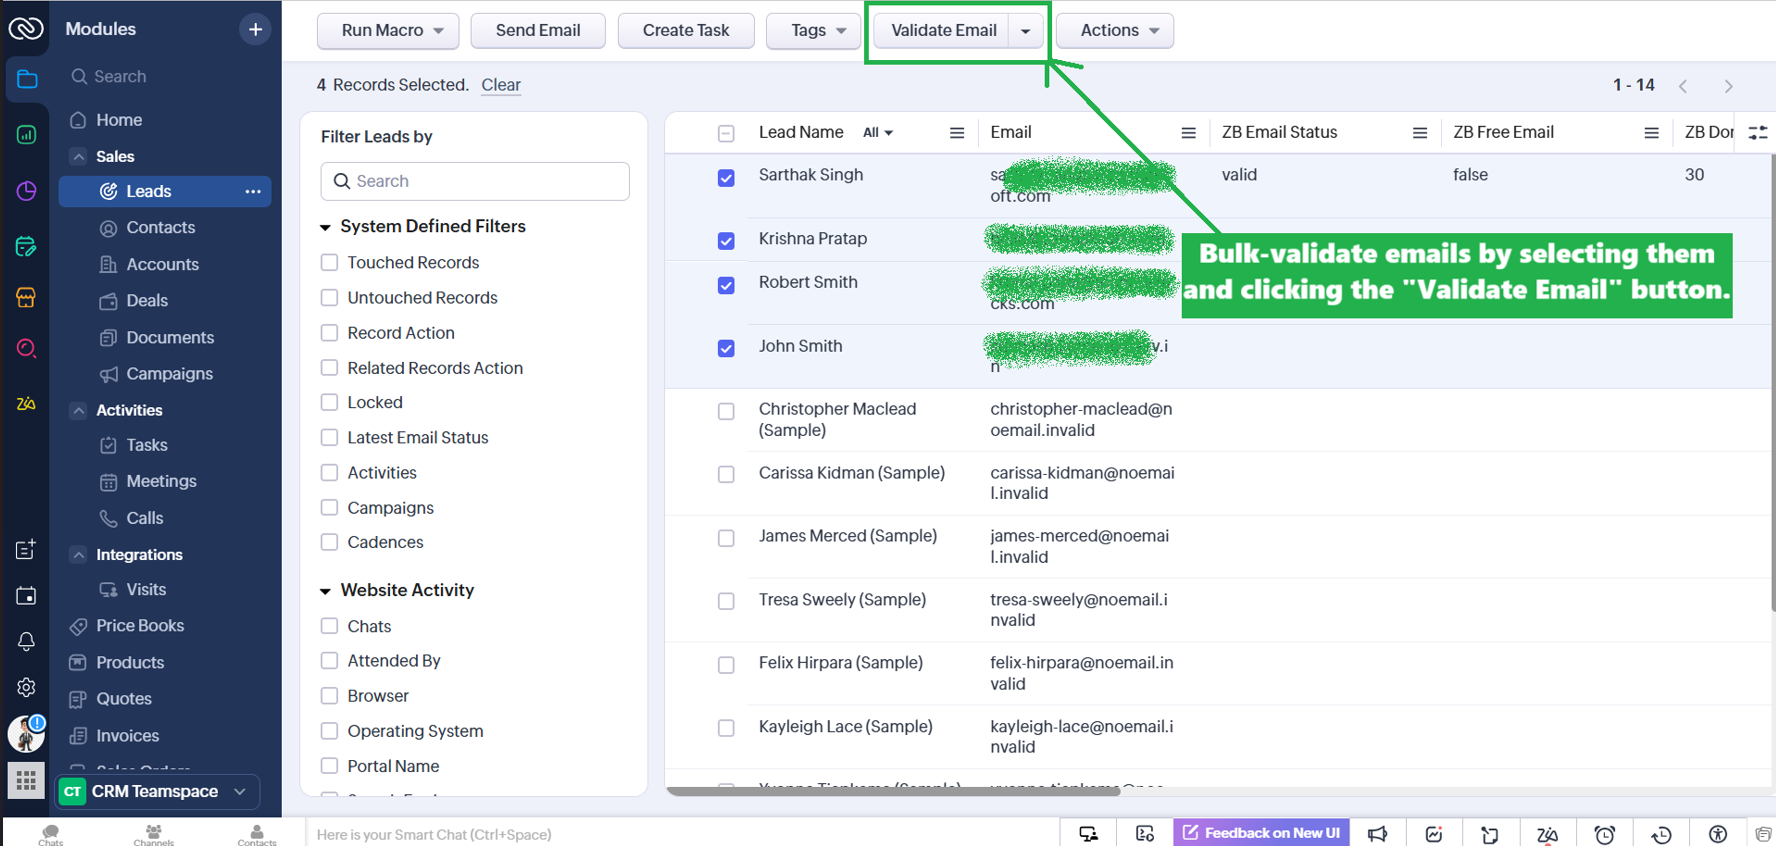Uncheck the Sarthak Singh lead checkbox
This screenshot has width=1776, height=846.
click(x=726, y=178)
